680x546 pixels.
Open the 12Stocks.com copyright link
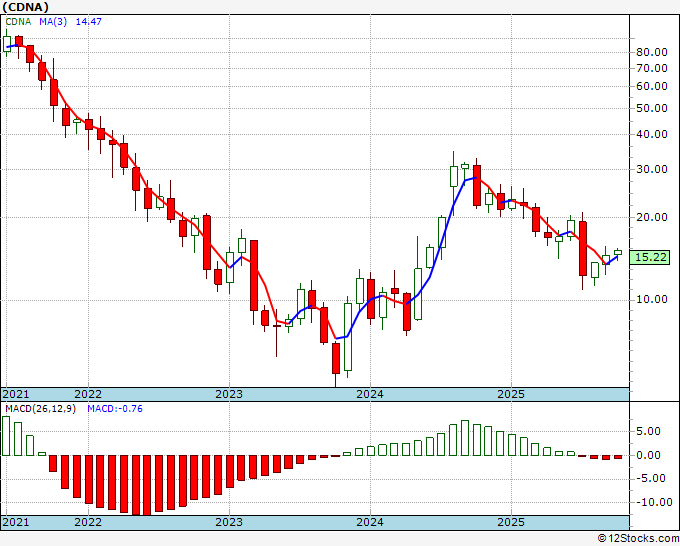point(638,539)
